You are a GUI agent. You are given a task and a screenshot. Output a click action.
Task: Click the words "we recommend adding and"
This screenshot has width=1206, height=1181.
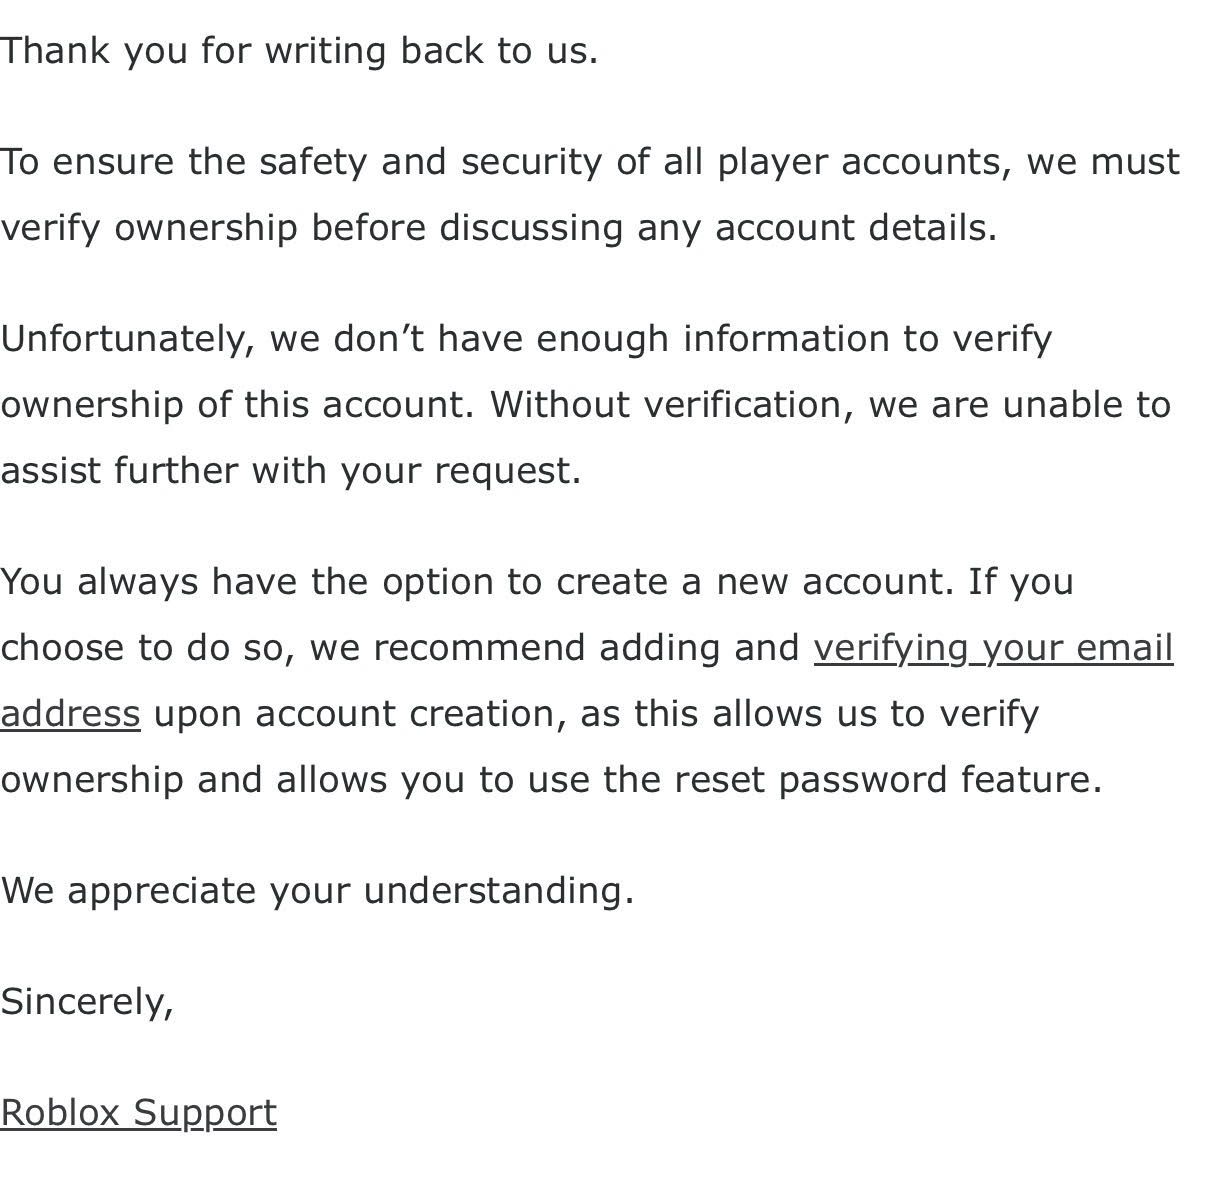[555, 648]
